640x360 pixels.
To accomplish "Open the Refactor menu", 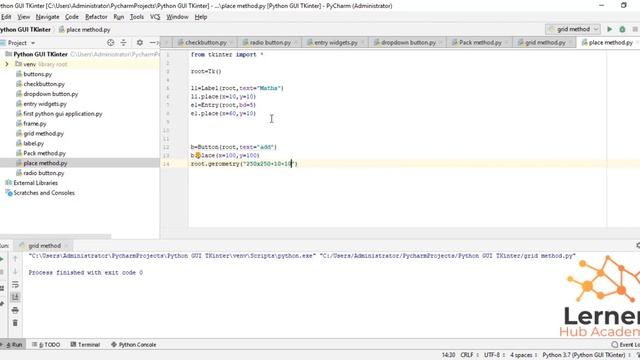I will tap(96, 17).
